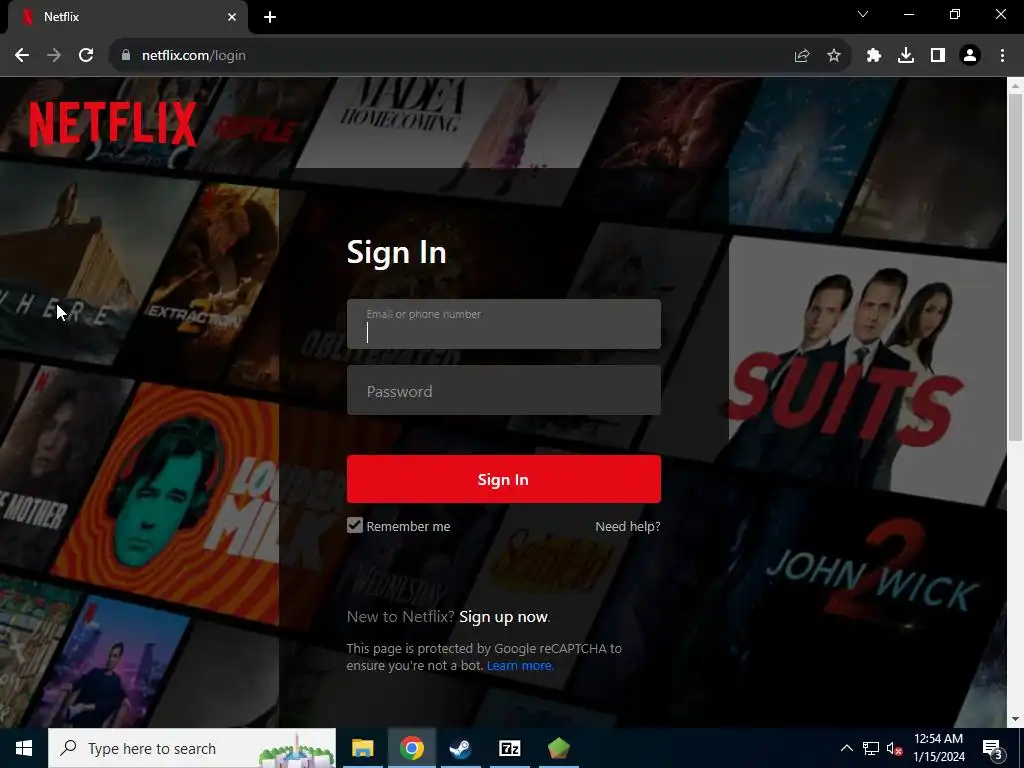Share this page icon in address bar
The height and width of the screenshot is (768, 1024).
pyautogui.click(x=801, y=56)
